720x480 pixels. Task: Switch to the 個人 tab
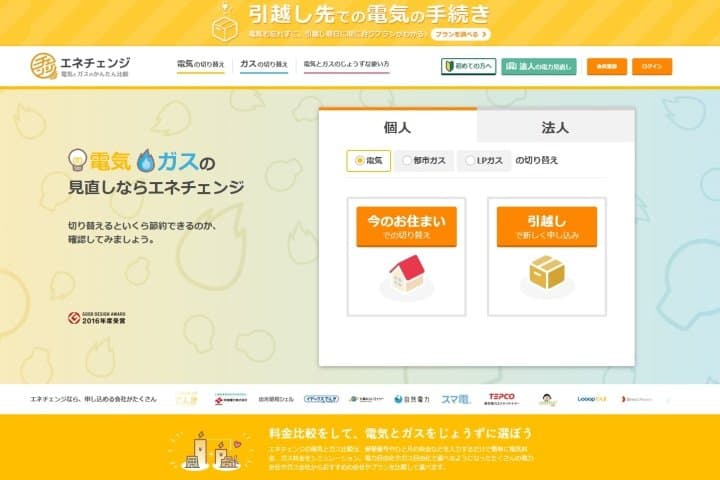[x=398, y=126]
